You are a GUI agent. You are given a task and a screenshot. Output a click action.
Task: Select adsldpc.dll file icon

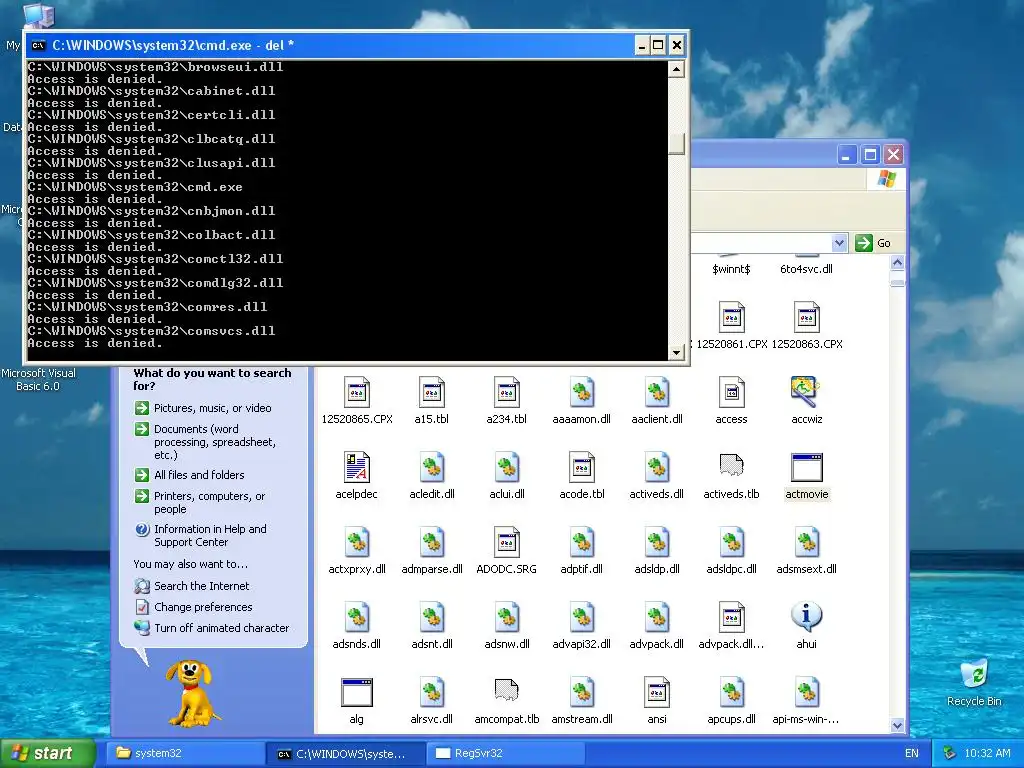click(731, 543)
